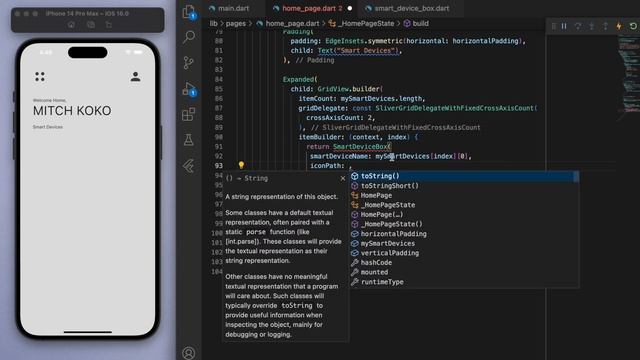Click the Step Out debug button
Image resolution: width=640 pixels, height=360 pixels.
click(605, 26)
